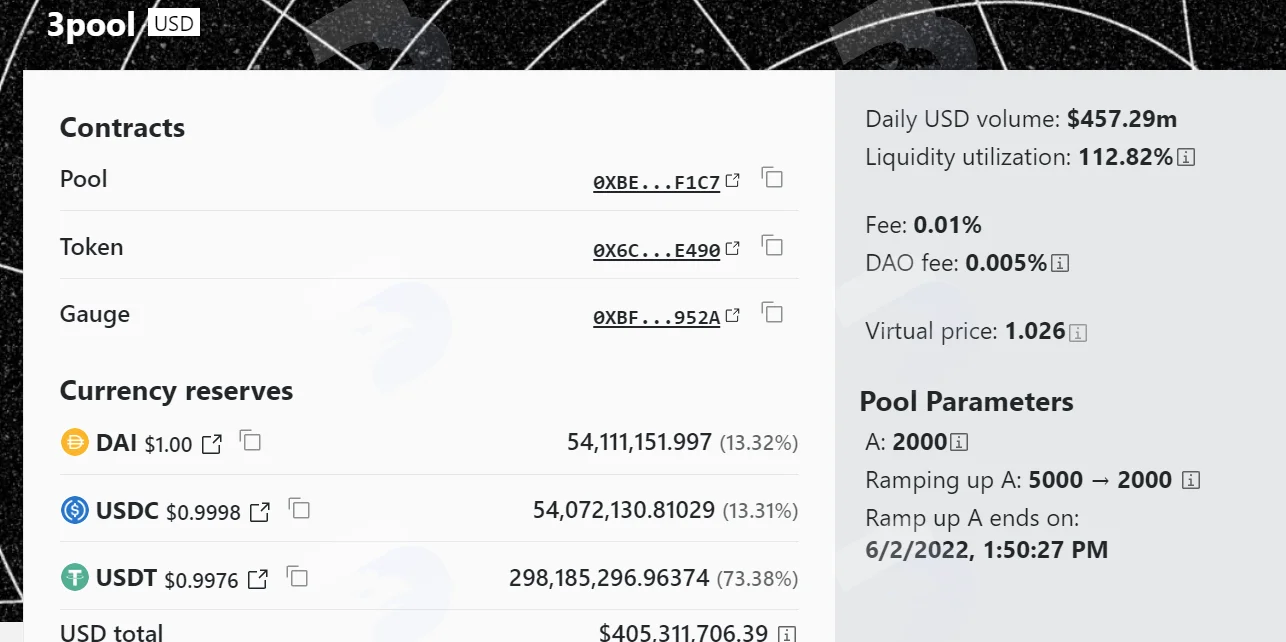The image size is (1286, 642).
Task: Select USDT share (73.38%)
Action: click(758, 579)
